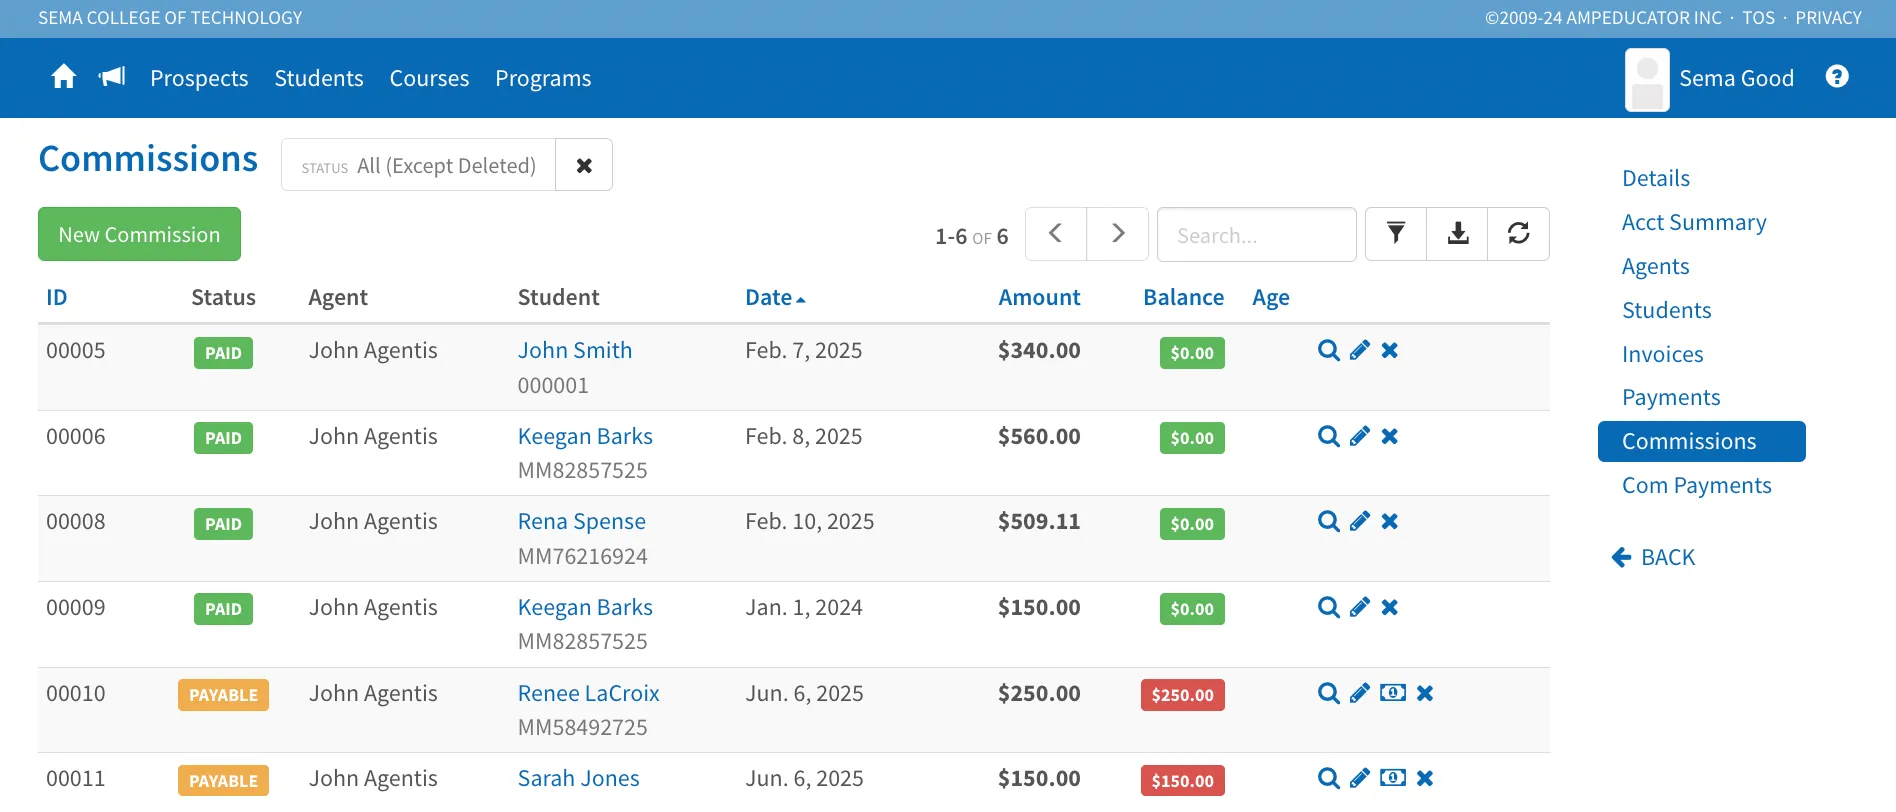Open Com Payments in sidebar

[1697, 485]
